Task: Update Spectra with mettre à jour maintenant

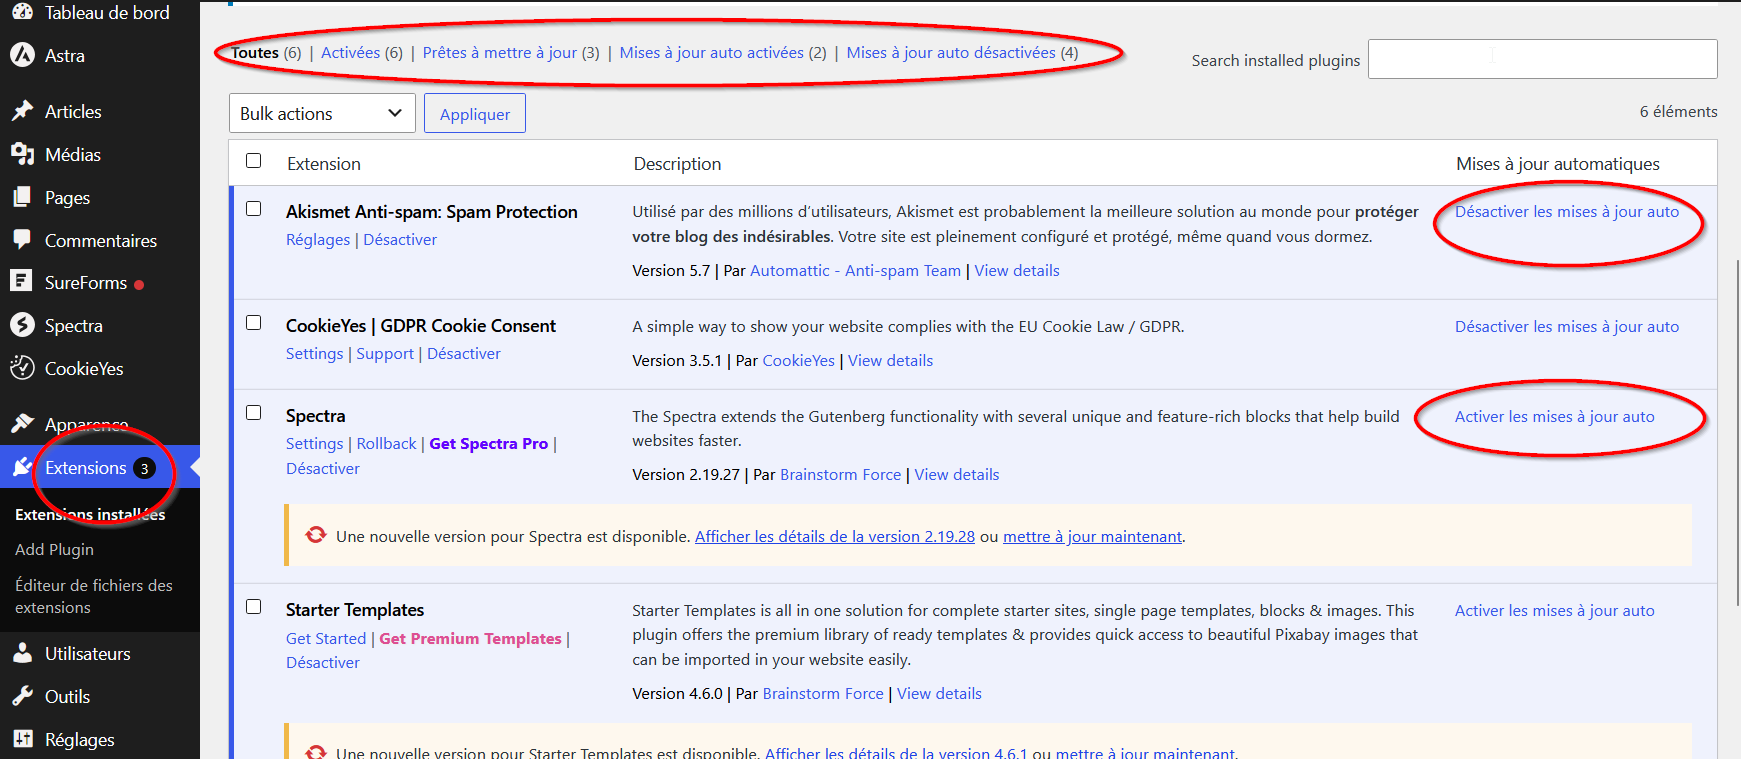Action: tap(1092, 536)
